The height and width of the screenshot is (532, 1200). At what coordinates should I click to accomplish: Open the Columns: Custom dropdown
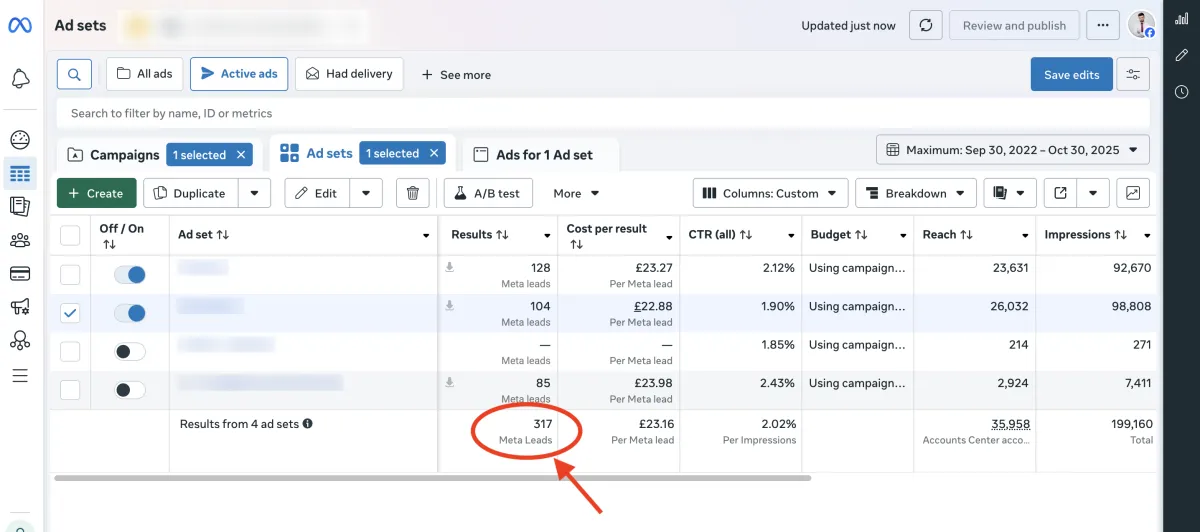pyautogui.click(x=770, y=193)
